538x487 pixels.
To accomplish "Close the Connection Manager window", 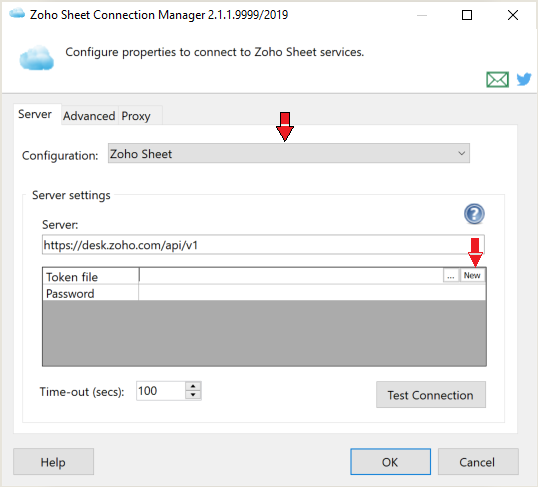I will click(x=513, y=15).
